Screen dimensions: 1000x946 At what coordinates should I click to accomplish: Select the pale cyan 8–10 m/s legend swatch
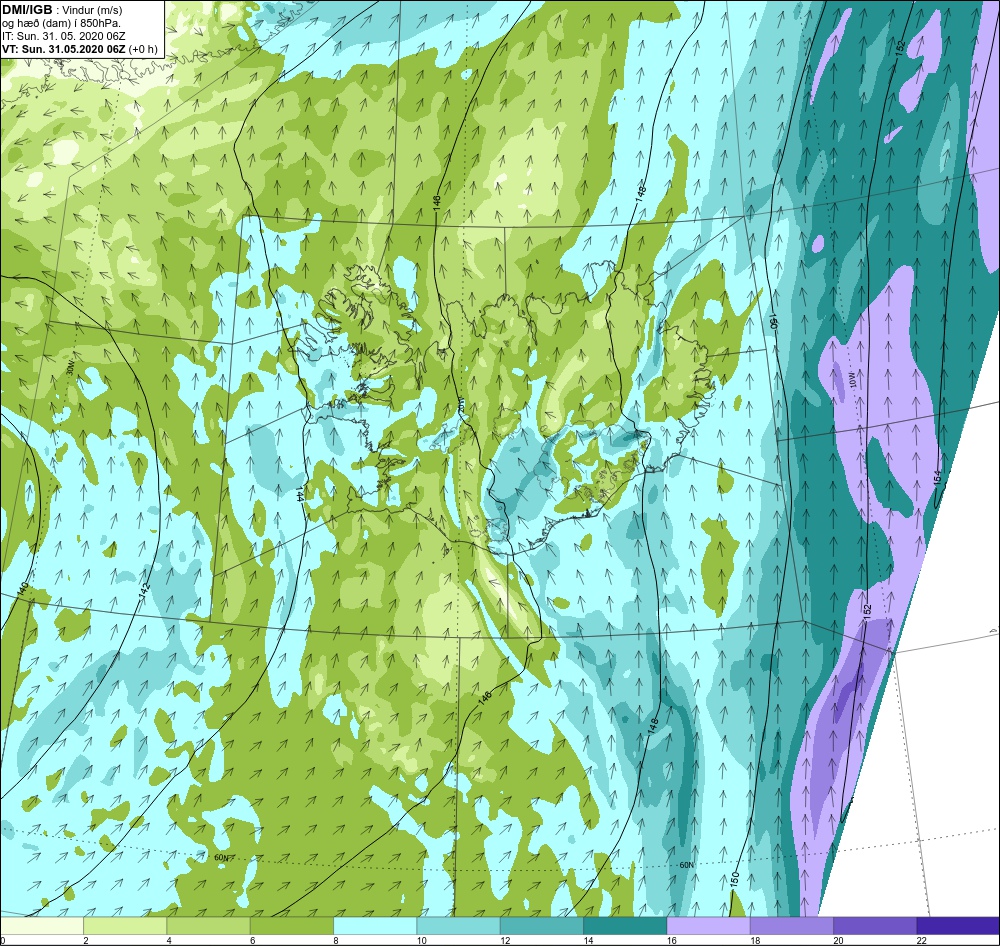[375, 925]
